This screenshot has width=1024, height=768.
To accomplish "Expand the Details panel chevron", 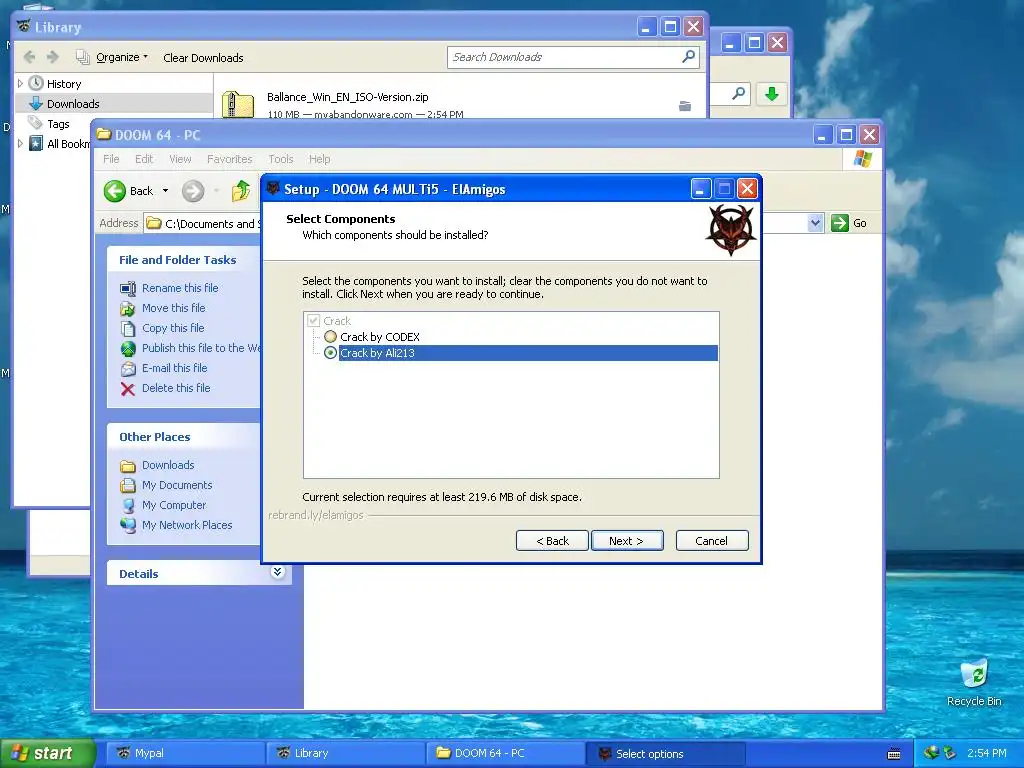I will 278,572.
